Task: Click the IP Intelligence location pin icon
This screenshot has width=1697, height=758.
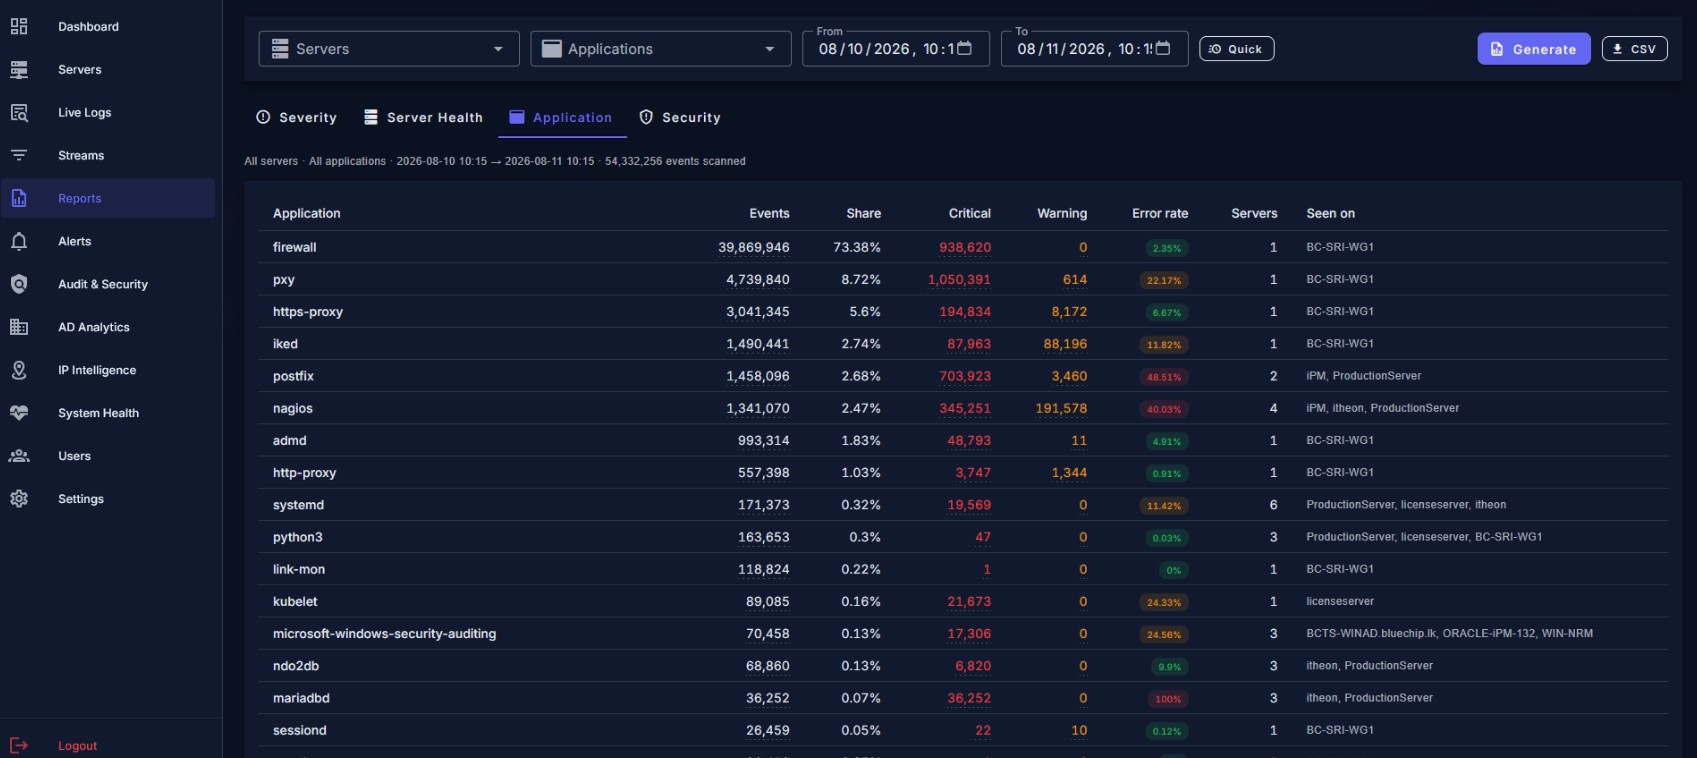Action: pos(19,370)
